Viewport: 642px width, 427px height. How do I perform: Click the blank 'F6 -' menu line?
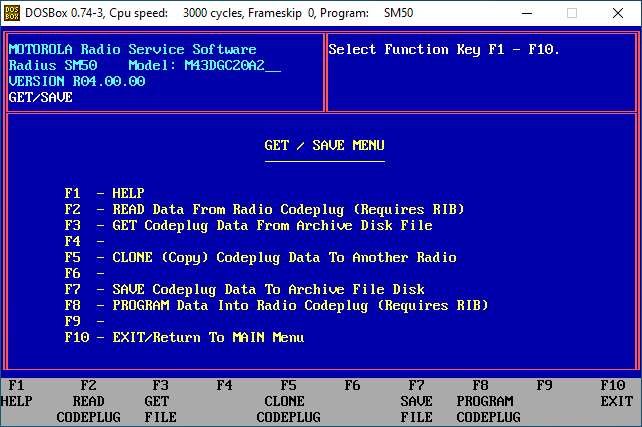84,273
